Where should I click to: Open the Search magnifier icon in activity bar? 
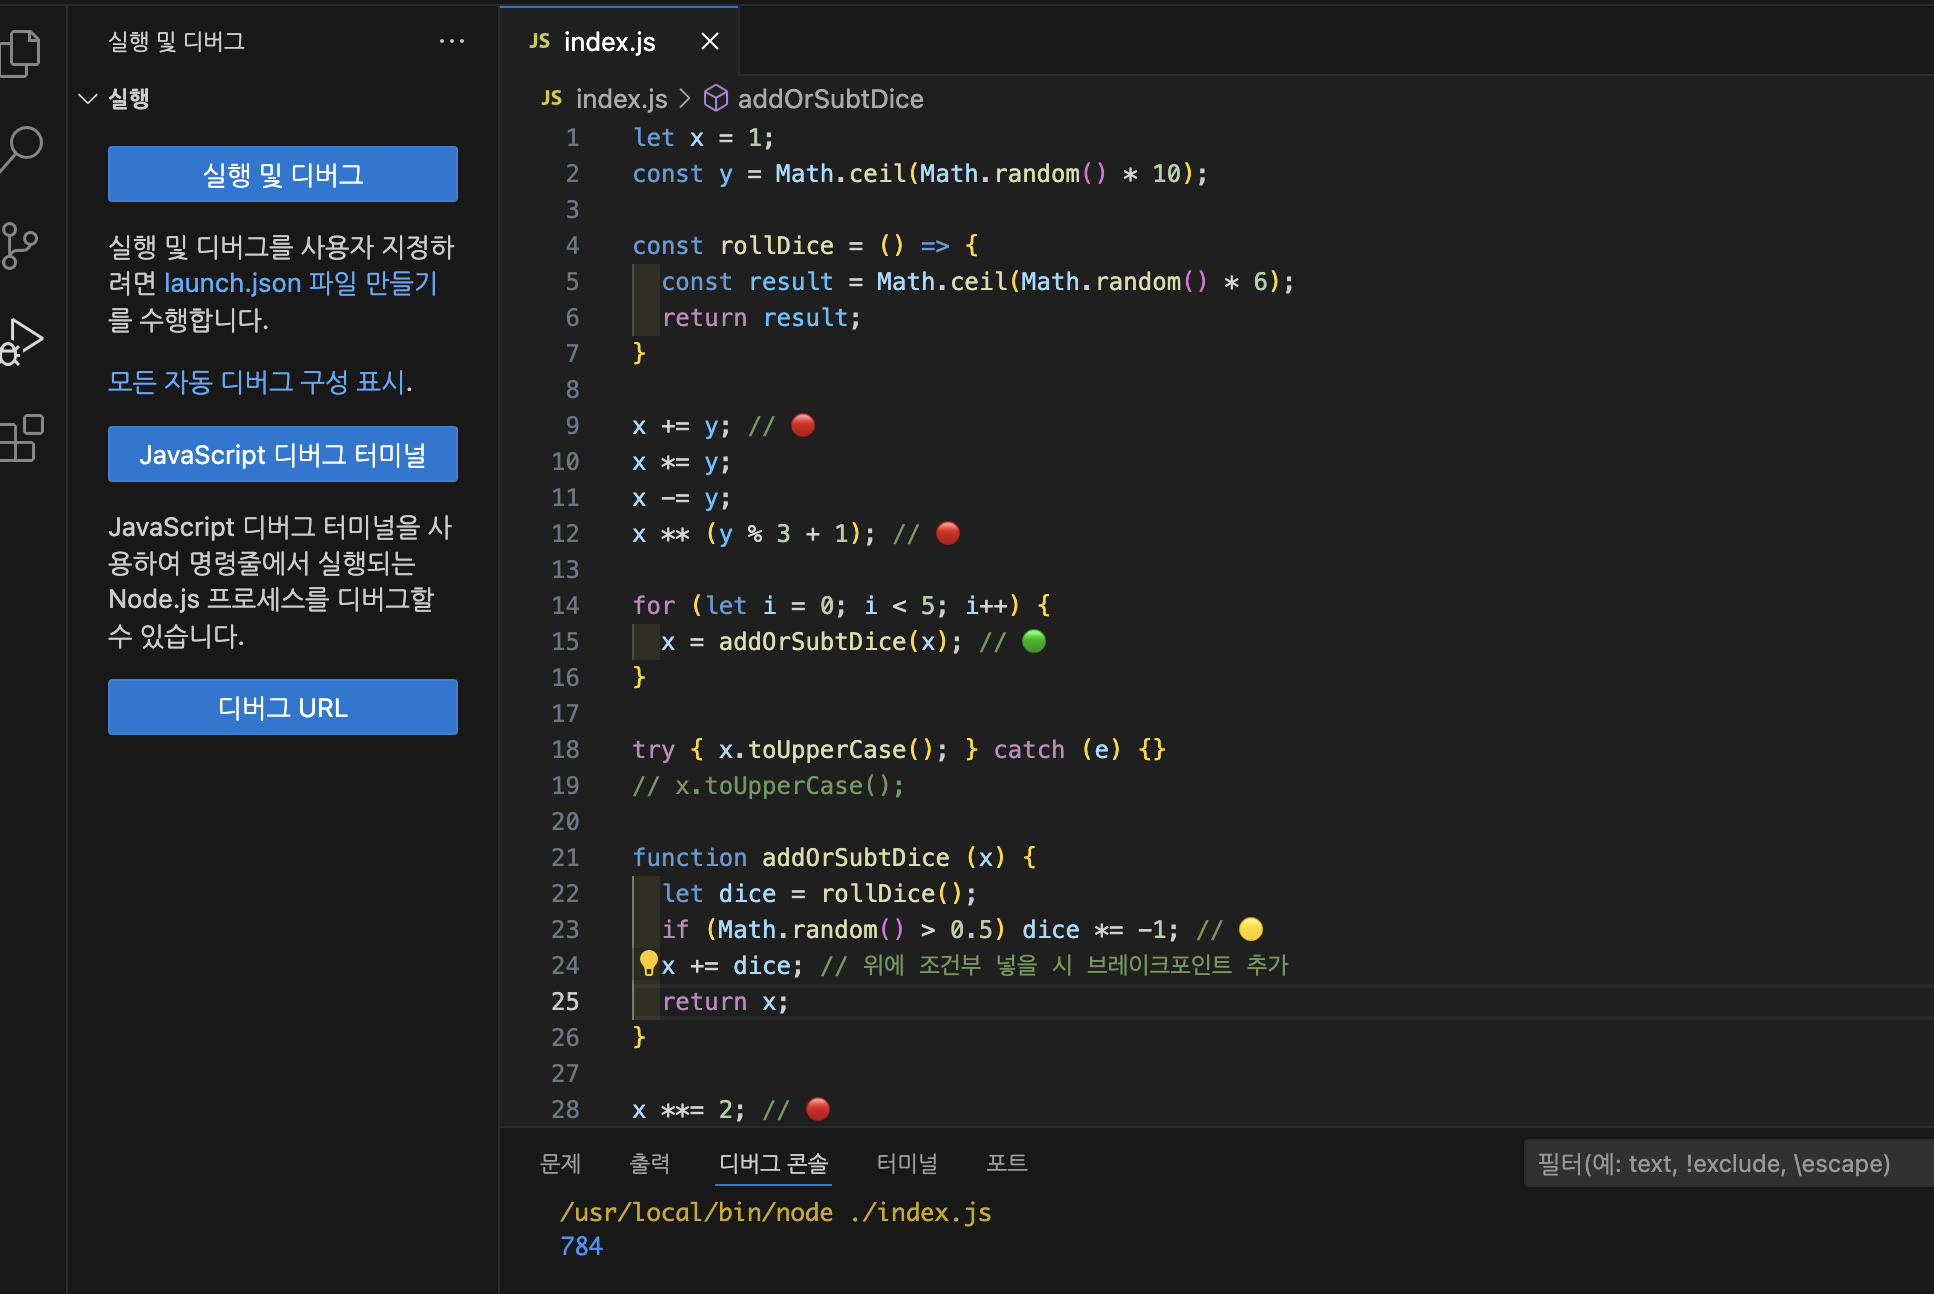click(x=22, y=148)
